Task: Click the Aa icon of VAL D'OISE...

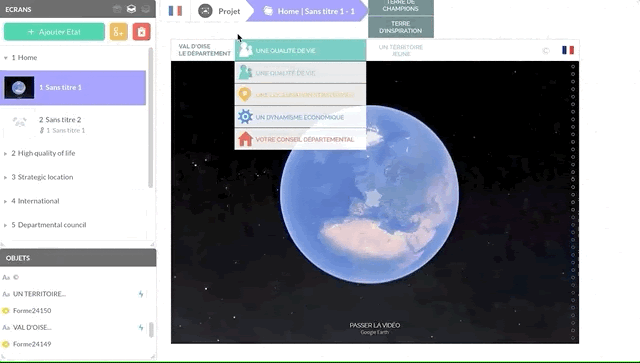Action: [x=6, y=327]
